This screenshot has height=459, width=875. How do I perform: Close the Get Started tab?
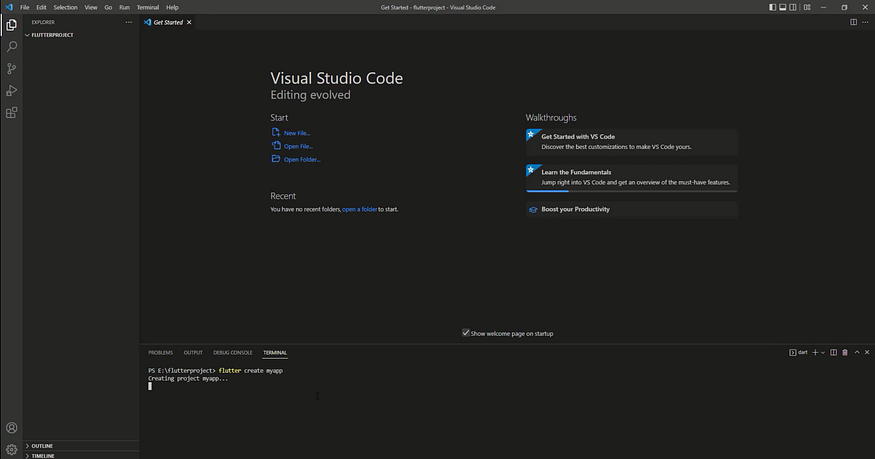coord(190,21)
